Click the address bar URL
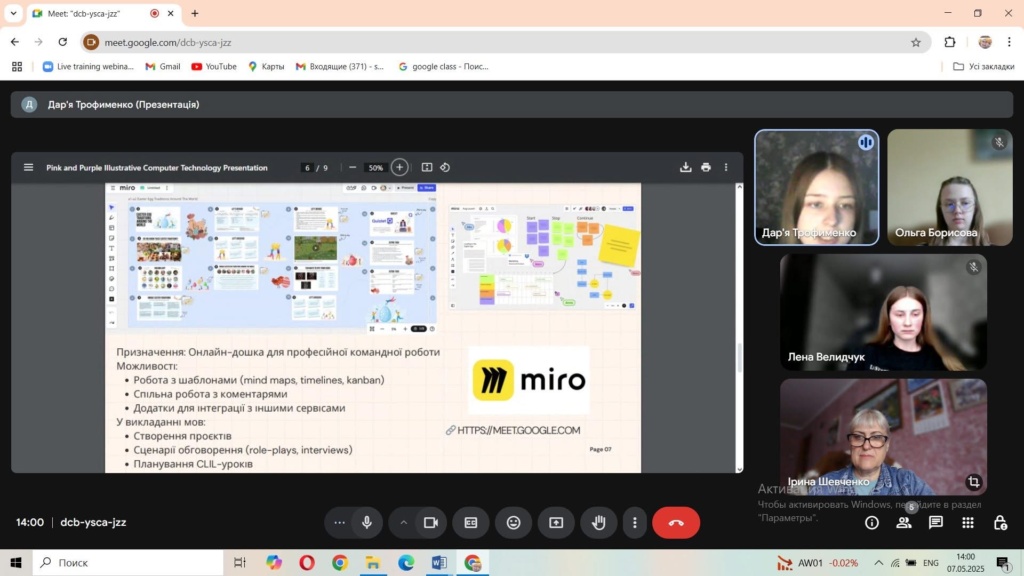 [x=168, y=42]
